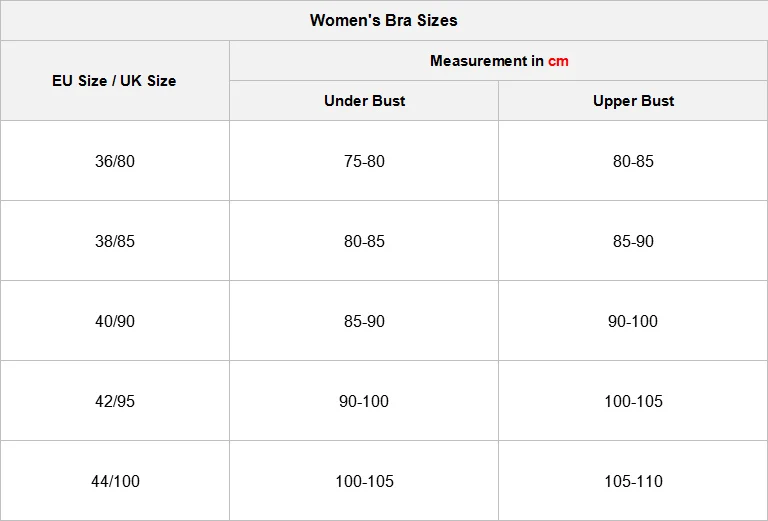This screenshot has width=768, height=521.
Task: Select the 90-100 under bust value
Action: click(364, 401)
